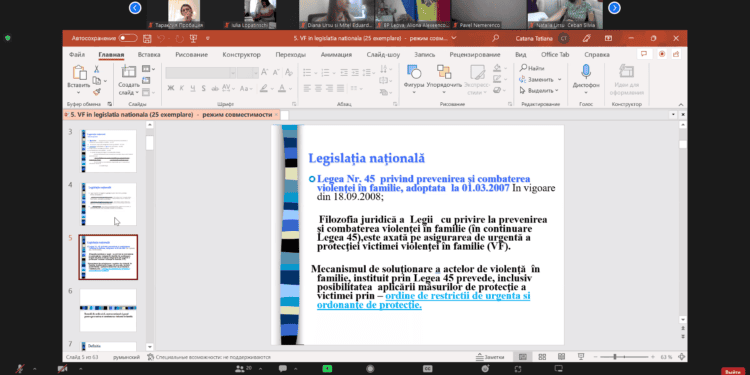
Task: Open the Заметки notes button
Action: (490, 357)
